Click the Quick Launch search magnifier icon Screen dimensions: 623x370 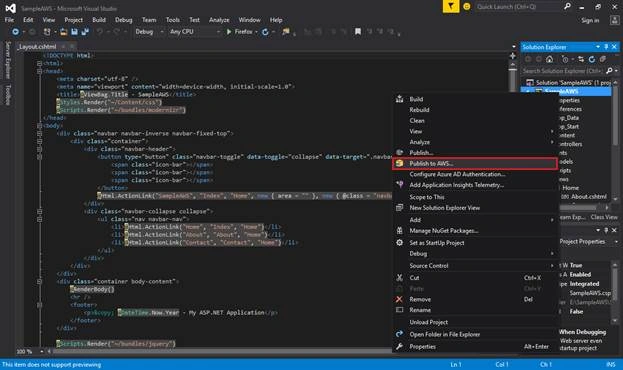coord(567,6)
